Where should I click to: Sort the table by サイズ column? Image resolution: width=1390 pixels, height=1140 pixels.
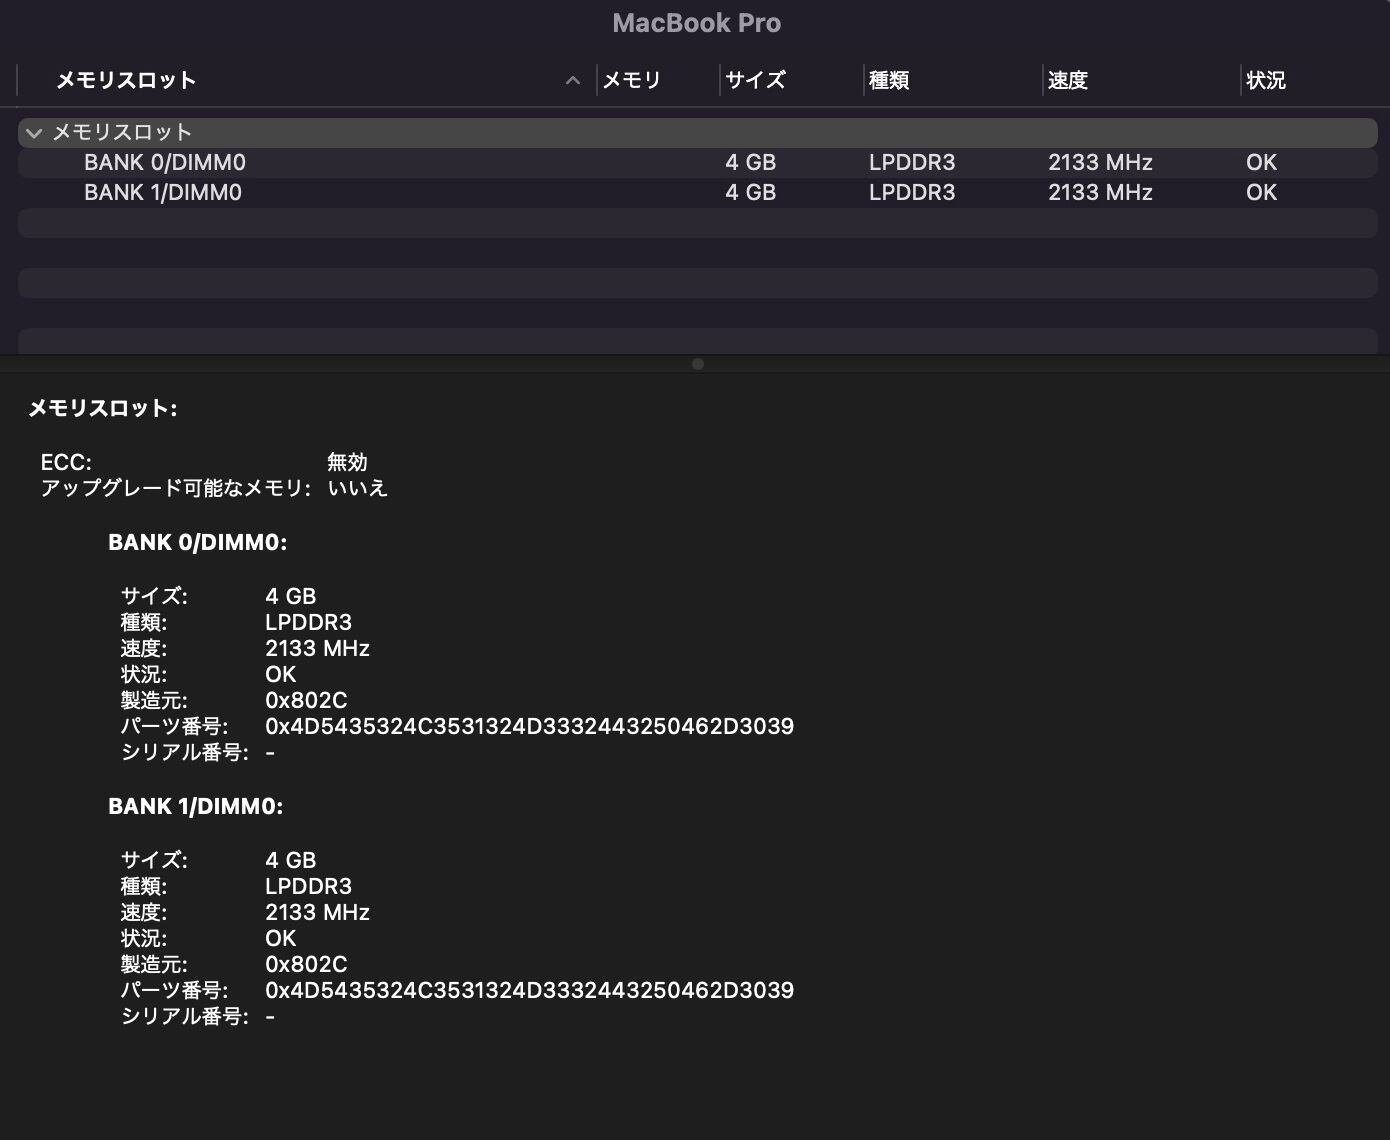tap(756, 81)
